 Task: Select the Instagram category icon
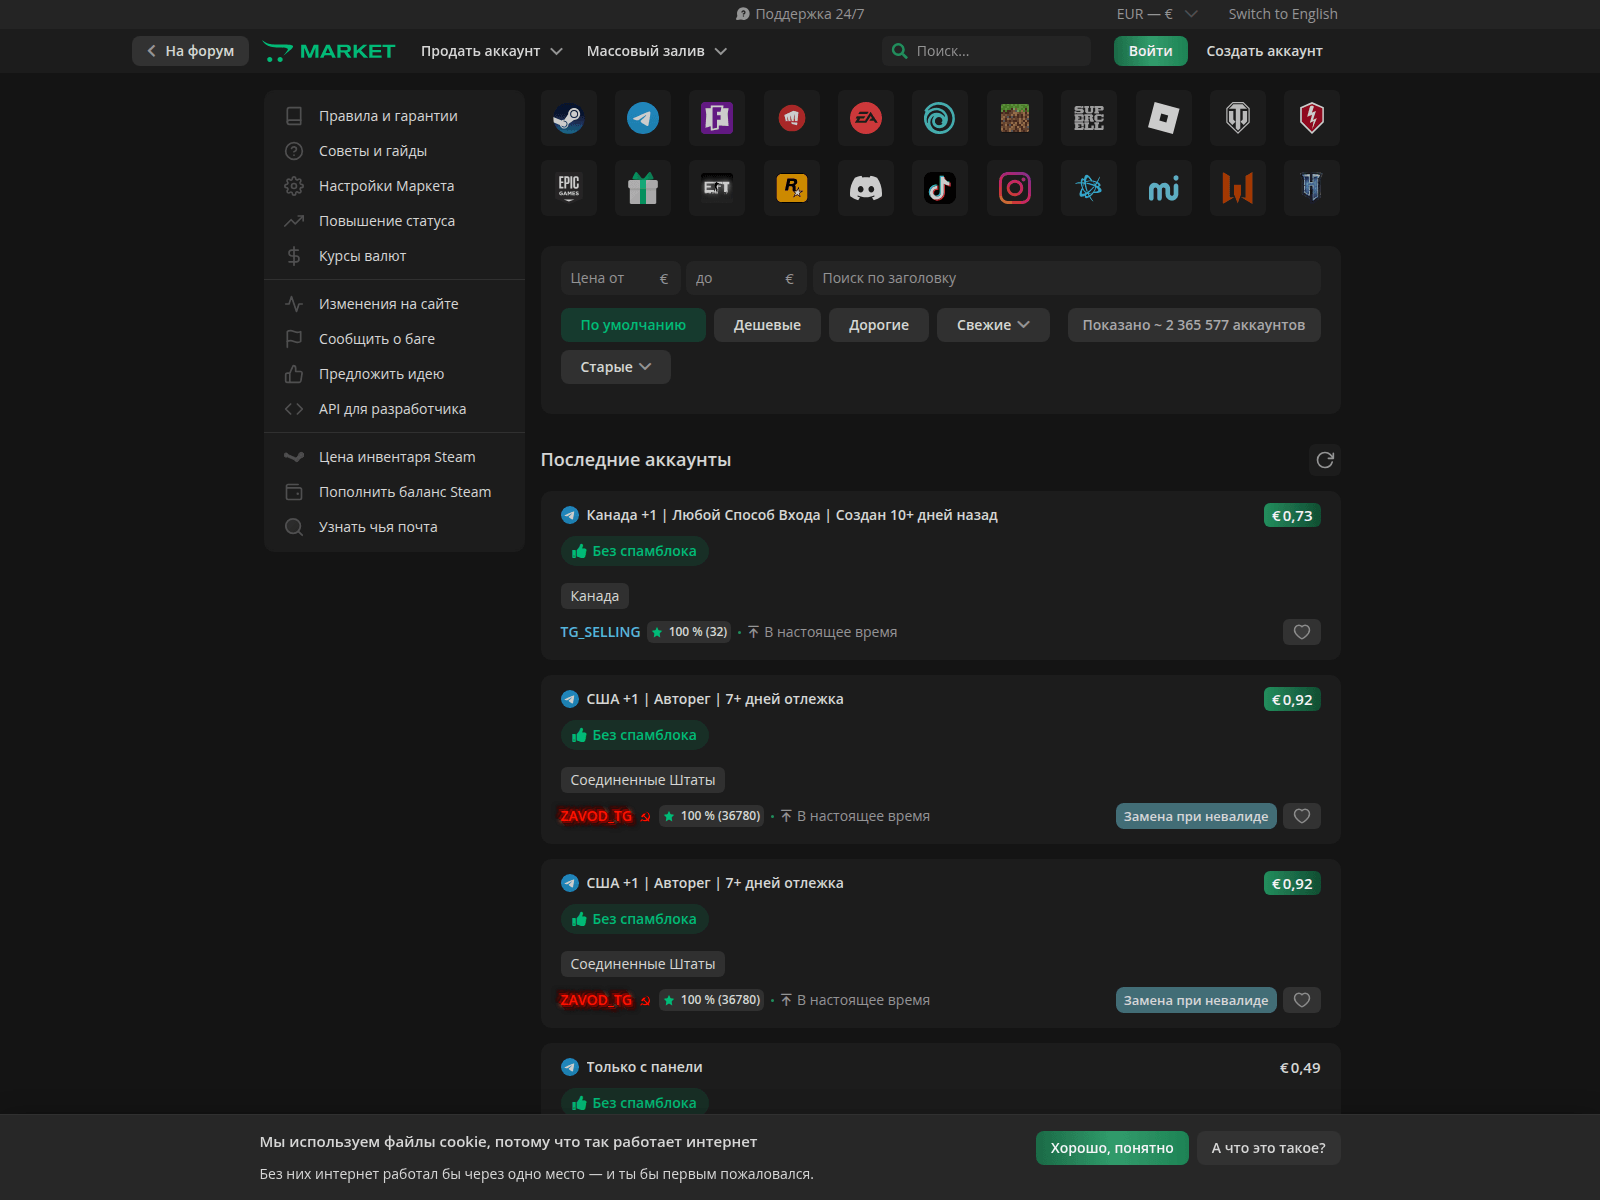coord(1014,188)
